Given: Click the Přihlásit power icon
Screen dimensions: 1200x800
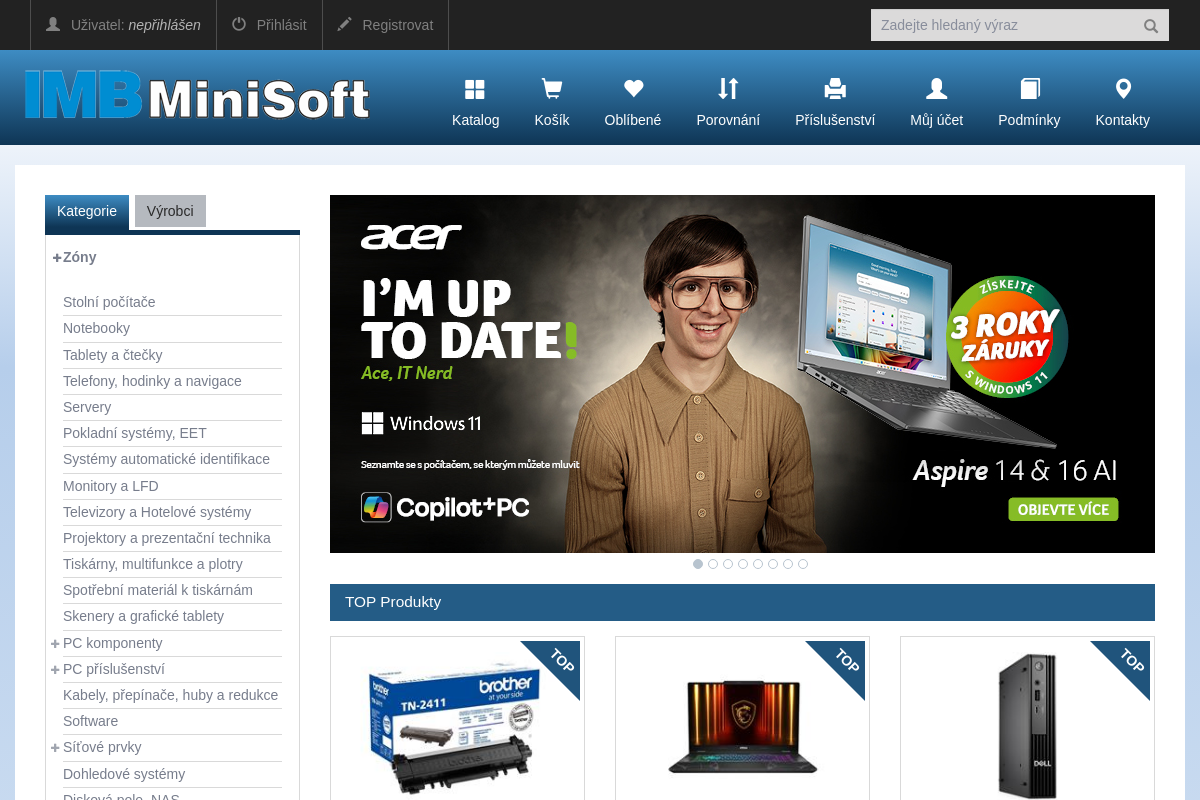Looking at the screenshot, I should [x=239, y=24].
